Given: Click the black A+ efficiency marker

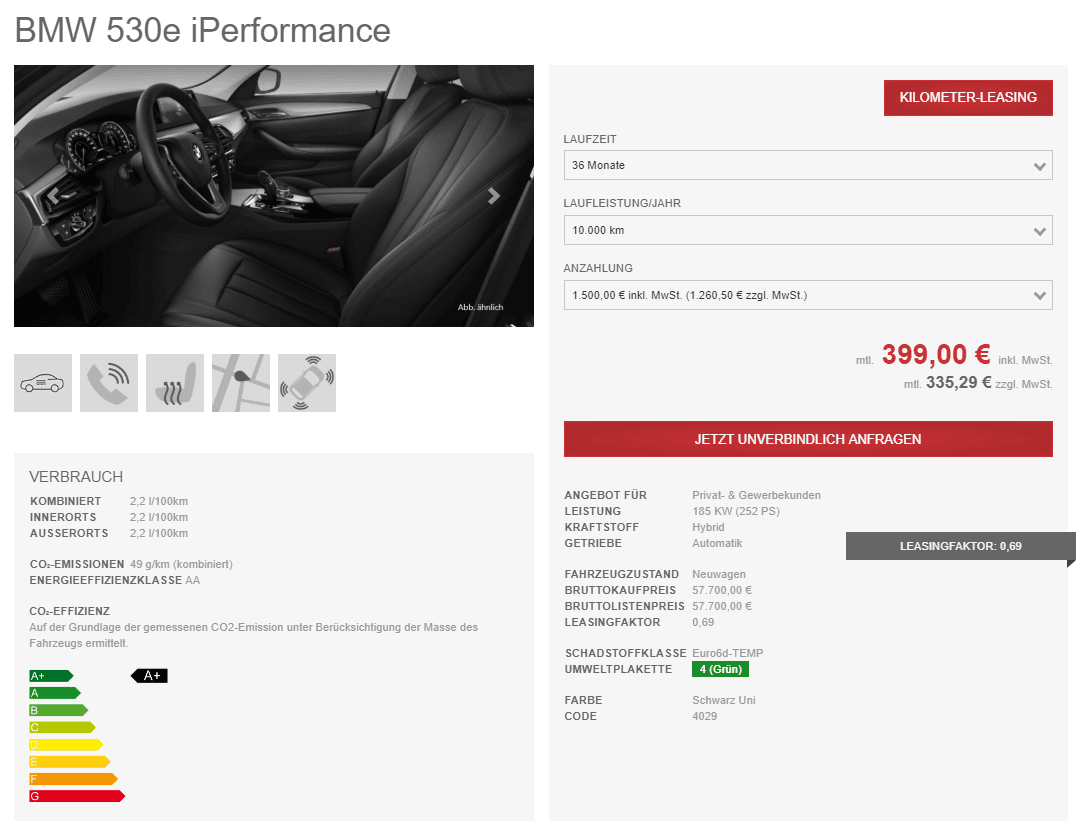Looking at the screenshot, I should tap(150, 676).
